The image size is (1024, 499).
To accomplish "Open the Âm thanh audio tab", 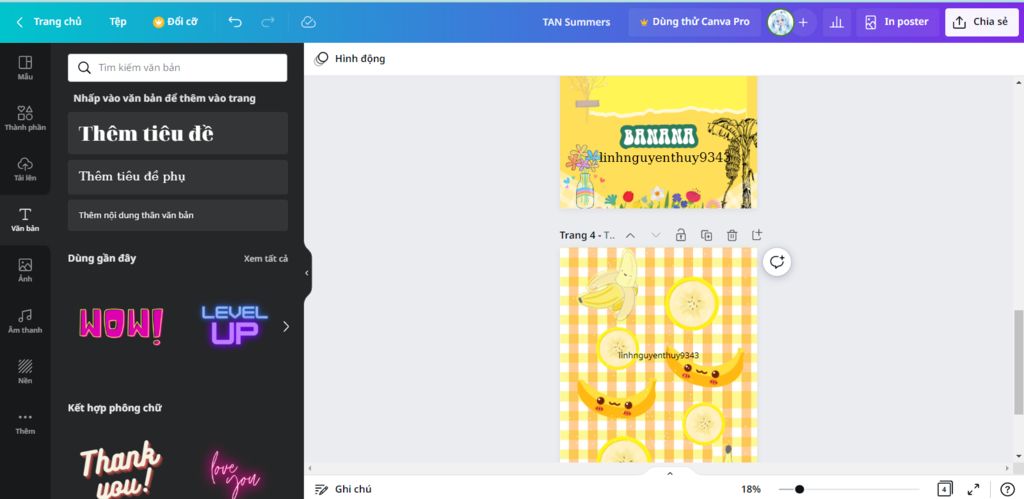I will [x=25, y=321].
